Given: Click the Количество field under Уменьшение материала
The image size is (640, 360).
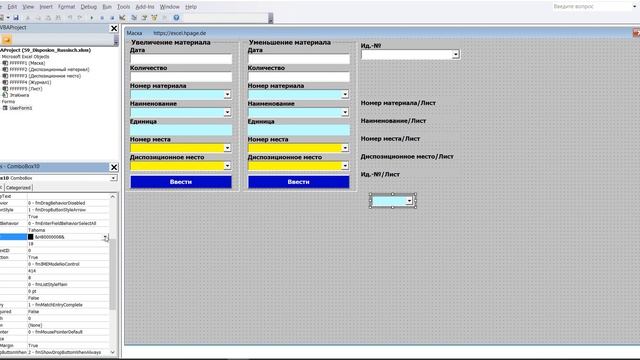Looking at the screenshot, I should [298, 77].
